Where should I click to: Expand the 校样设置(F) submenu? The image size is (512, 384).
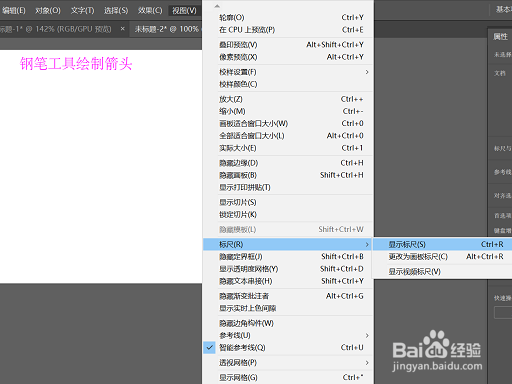(x=288, y=72)
